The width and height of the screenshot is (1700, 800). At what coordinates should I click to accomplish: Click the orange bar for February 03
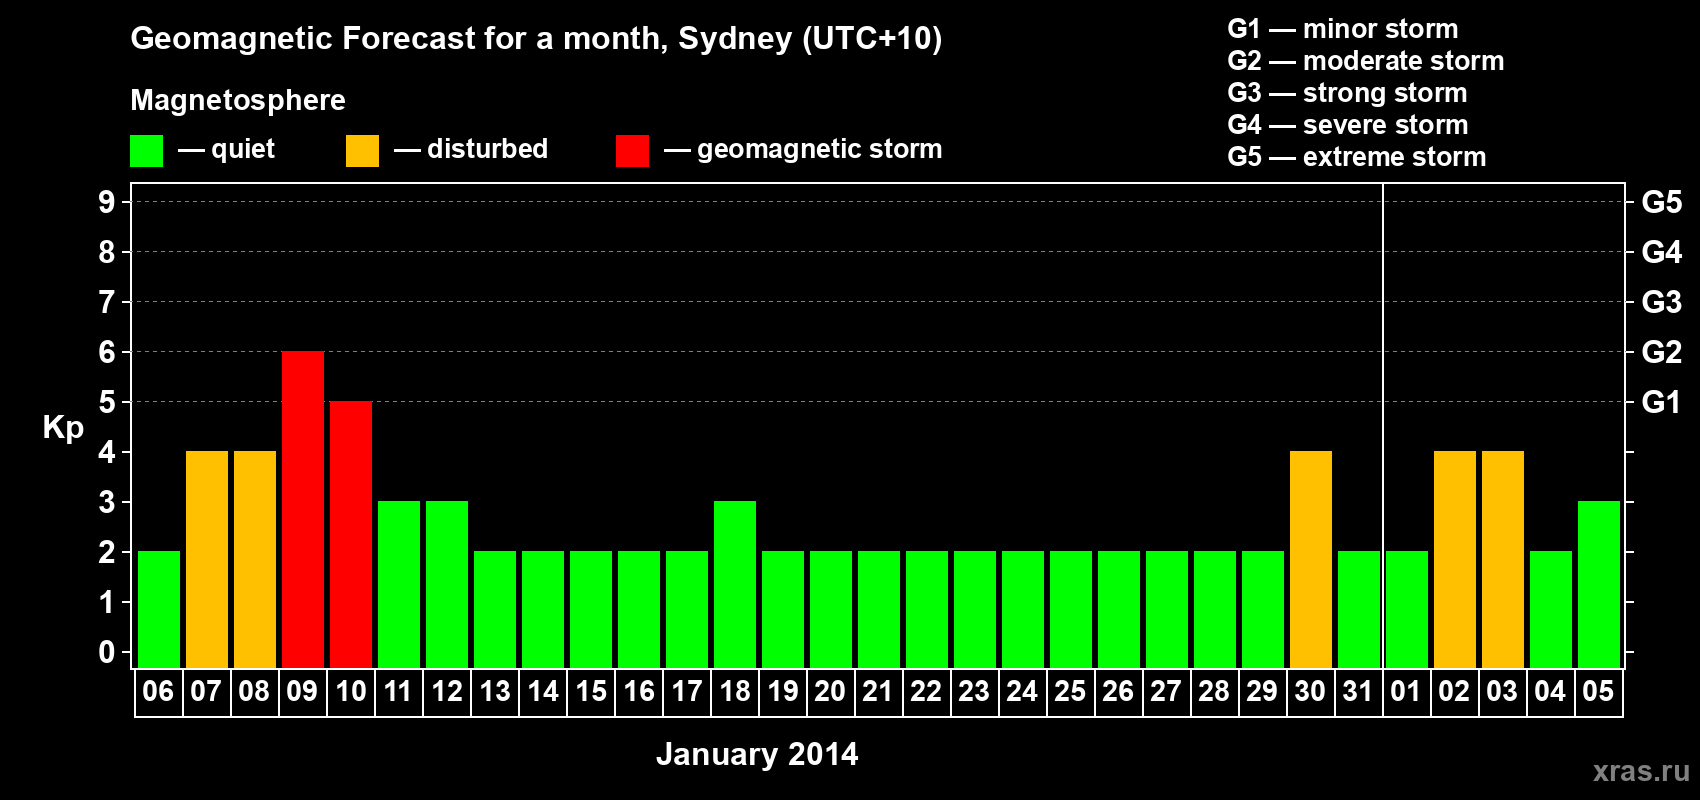pos(1503,559)
